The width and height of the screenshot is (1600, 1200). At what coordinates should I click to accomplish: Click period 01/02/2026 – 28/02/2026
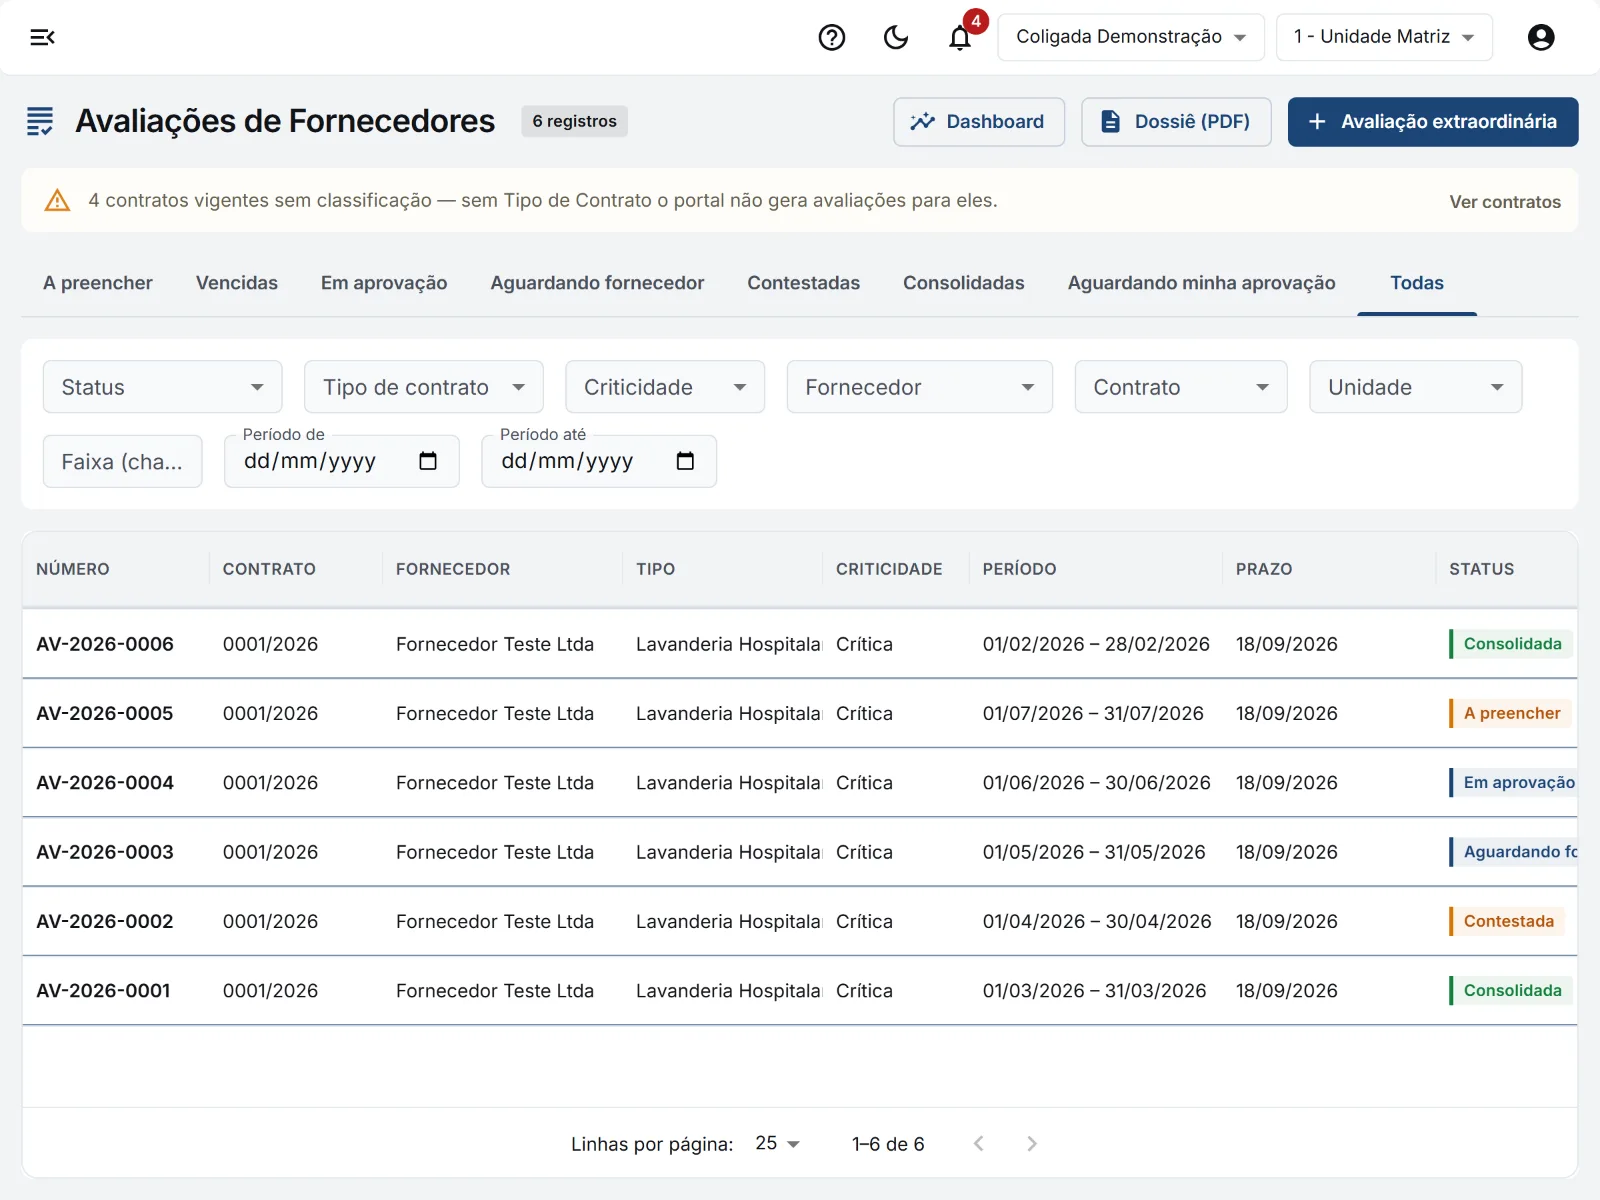point(1096,644)
